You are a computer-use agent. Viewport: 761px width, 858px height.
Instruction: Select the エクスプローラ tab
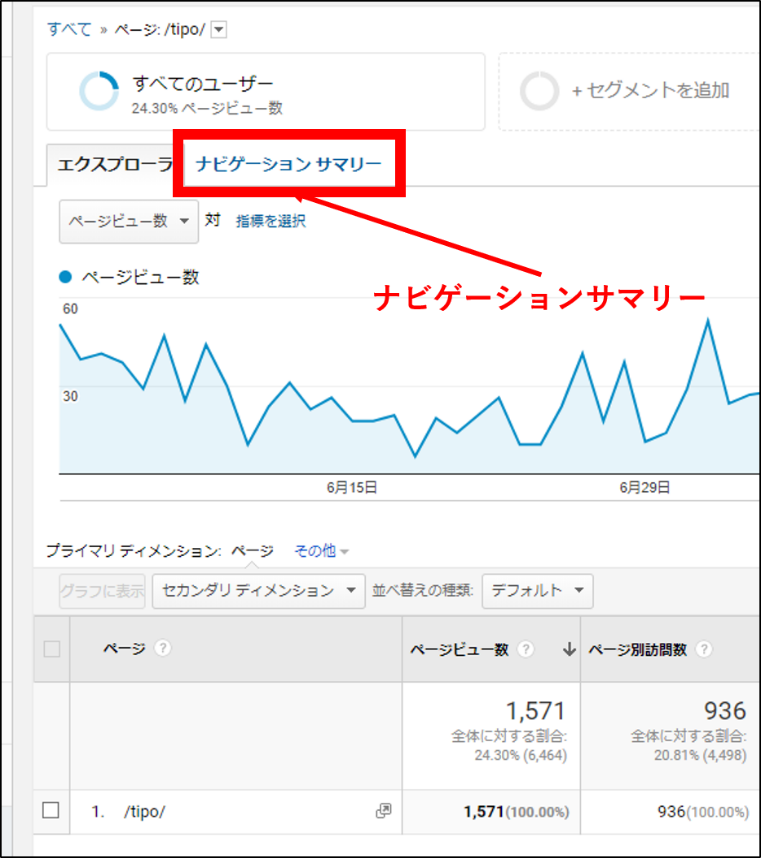click(112, 164)
